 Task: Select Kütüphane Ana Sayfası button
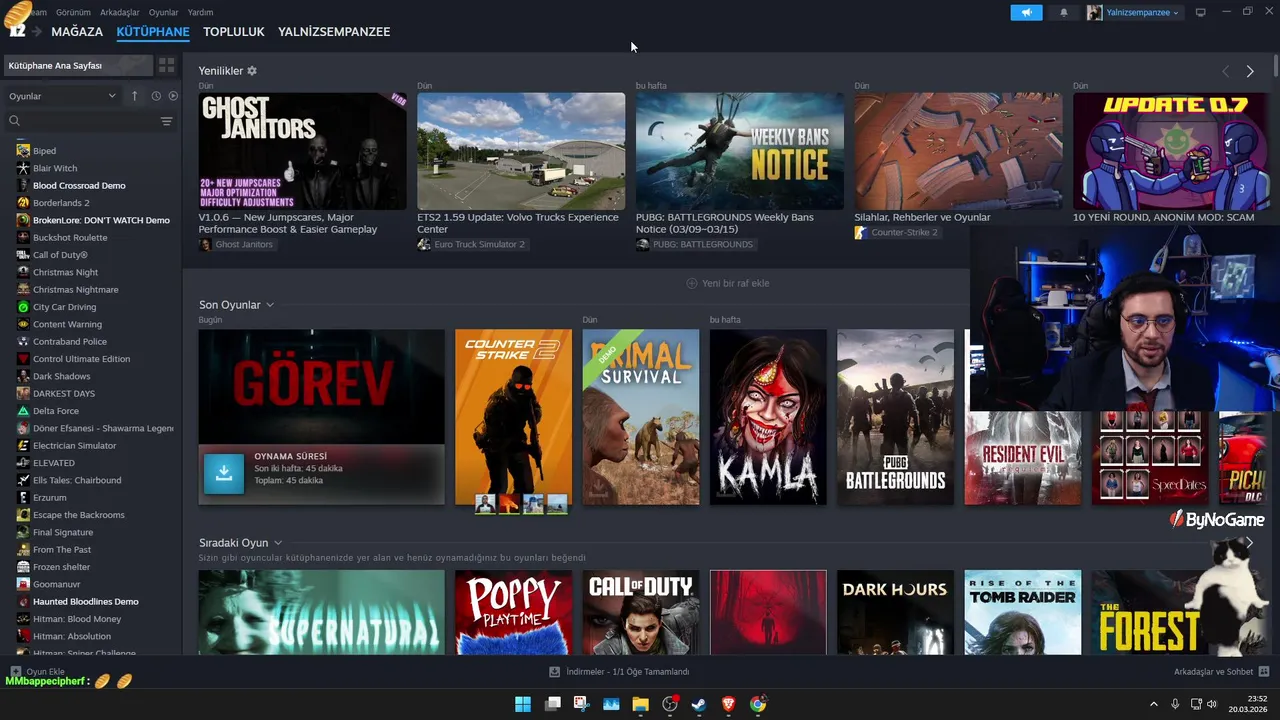point(78,65)
